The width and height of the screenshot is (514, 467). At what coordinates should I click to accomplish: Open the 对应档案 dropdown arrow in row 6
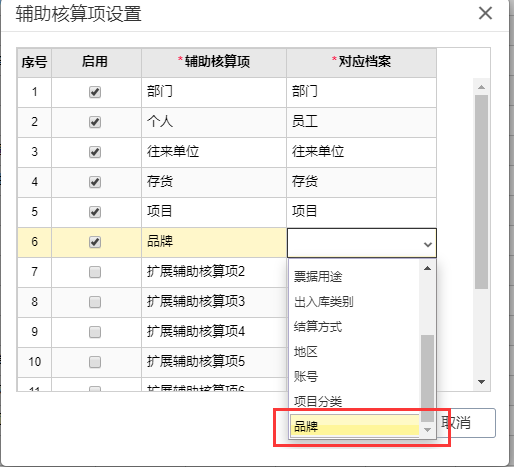428,244
